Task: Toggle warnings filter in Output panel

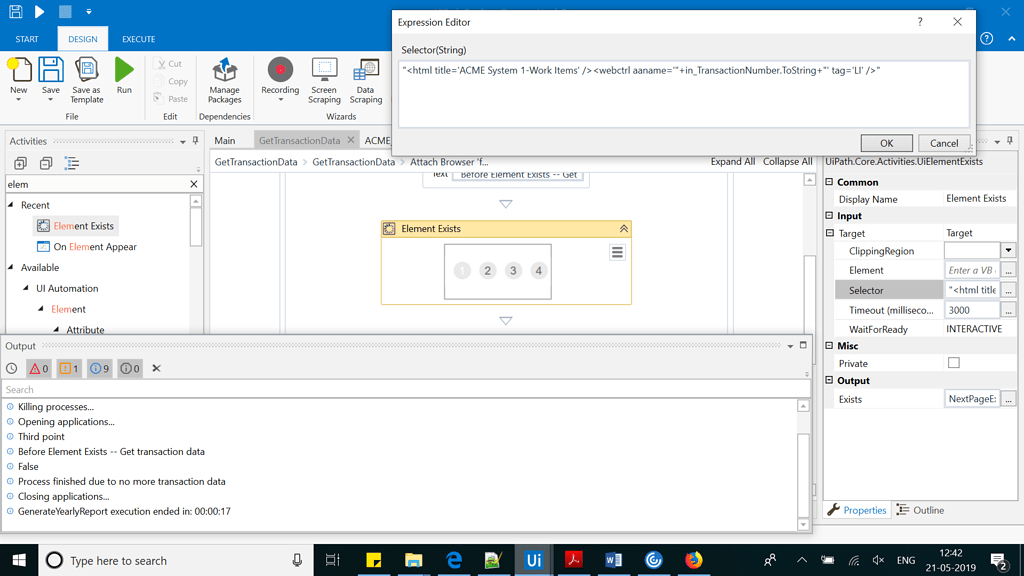Action: click(x=66, y=368)
